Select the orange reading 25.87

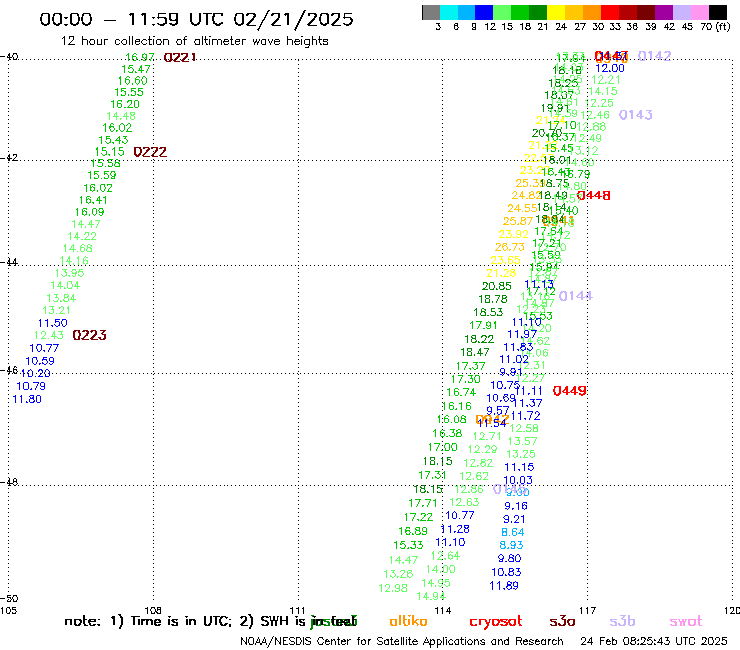coord(518,221)
